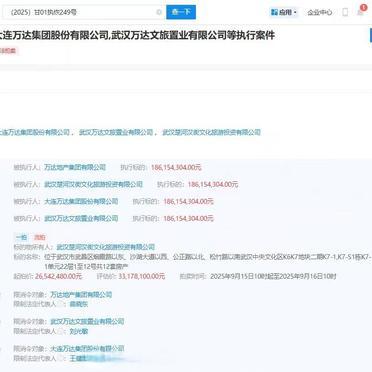Screen dimensions: 372x372
Task: Click the blue 查一下 search button
Action: (x=181, y=12)
